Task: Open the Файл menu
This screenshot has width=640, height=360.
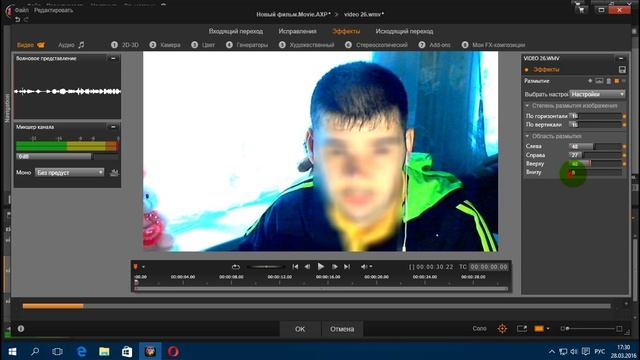Action: pos(22,10)
